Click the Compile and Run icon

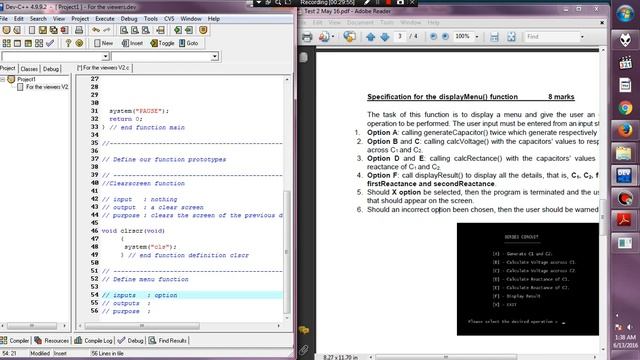tap(28, 43)
